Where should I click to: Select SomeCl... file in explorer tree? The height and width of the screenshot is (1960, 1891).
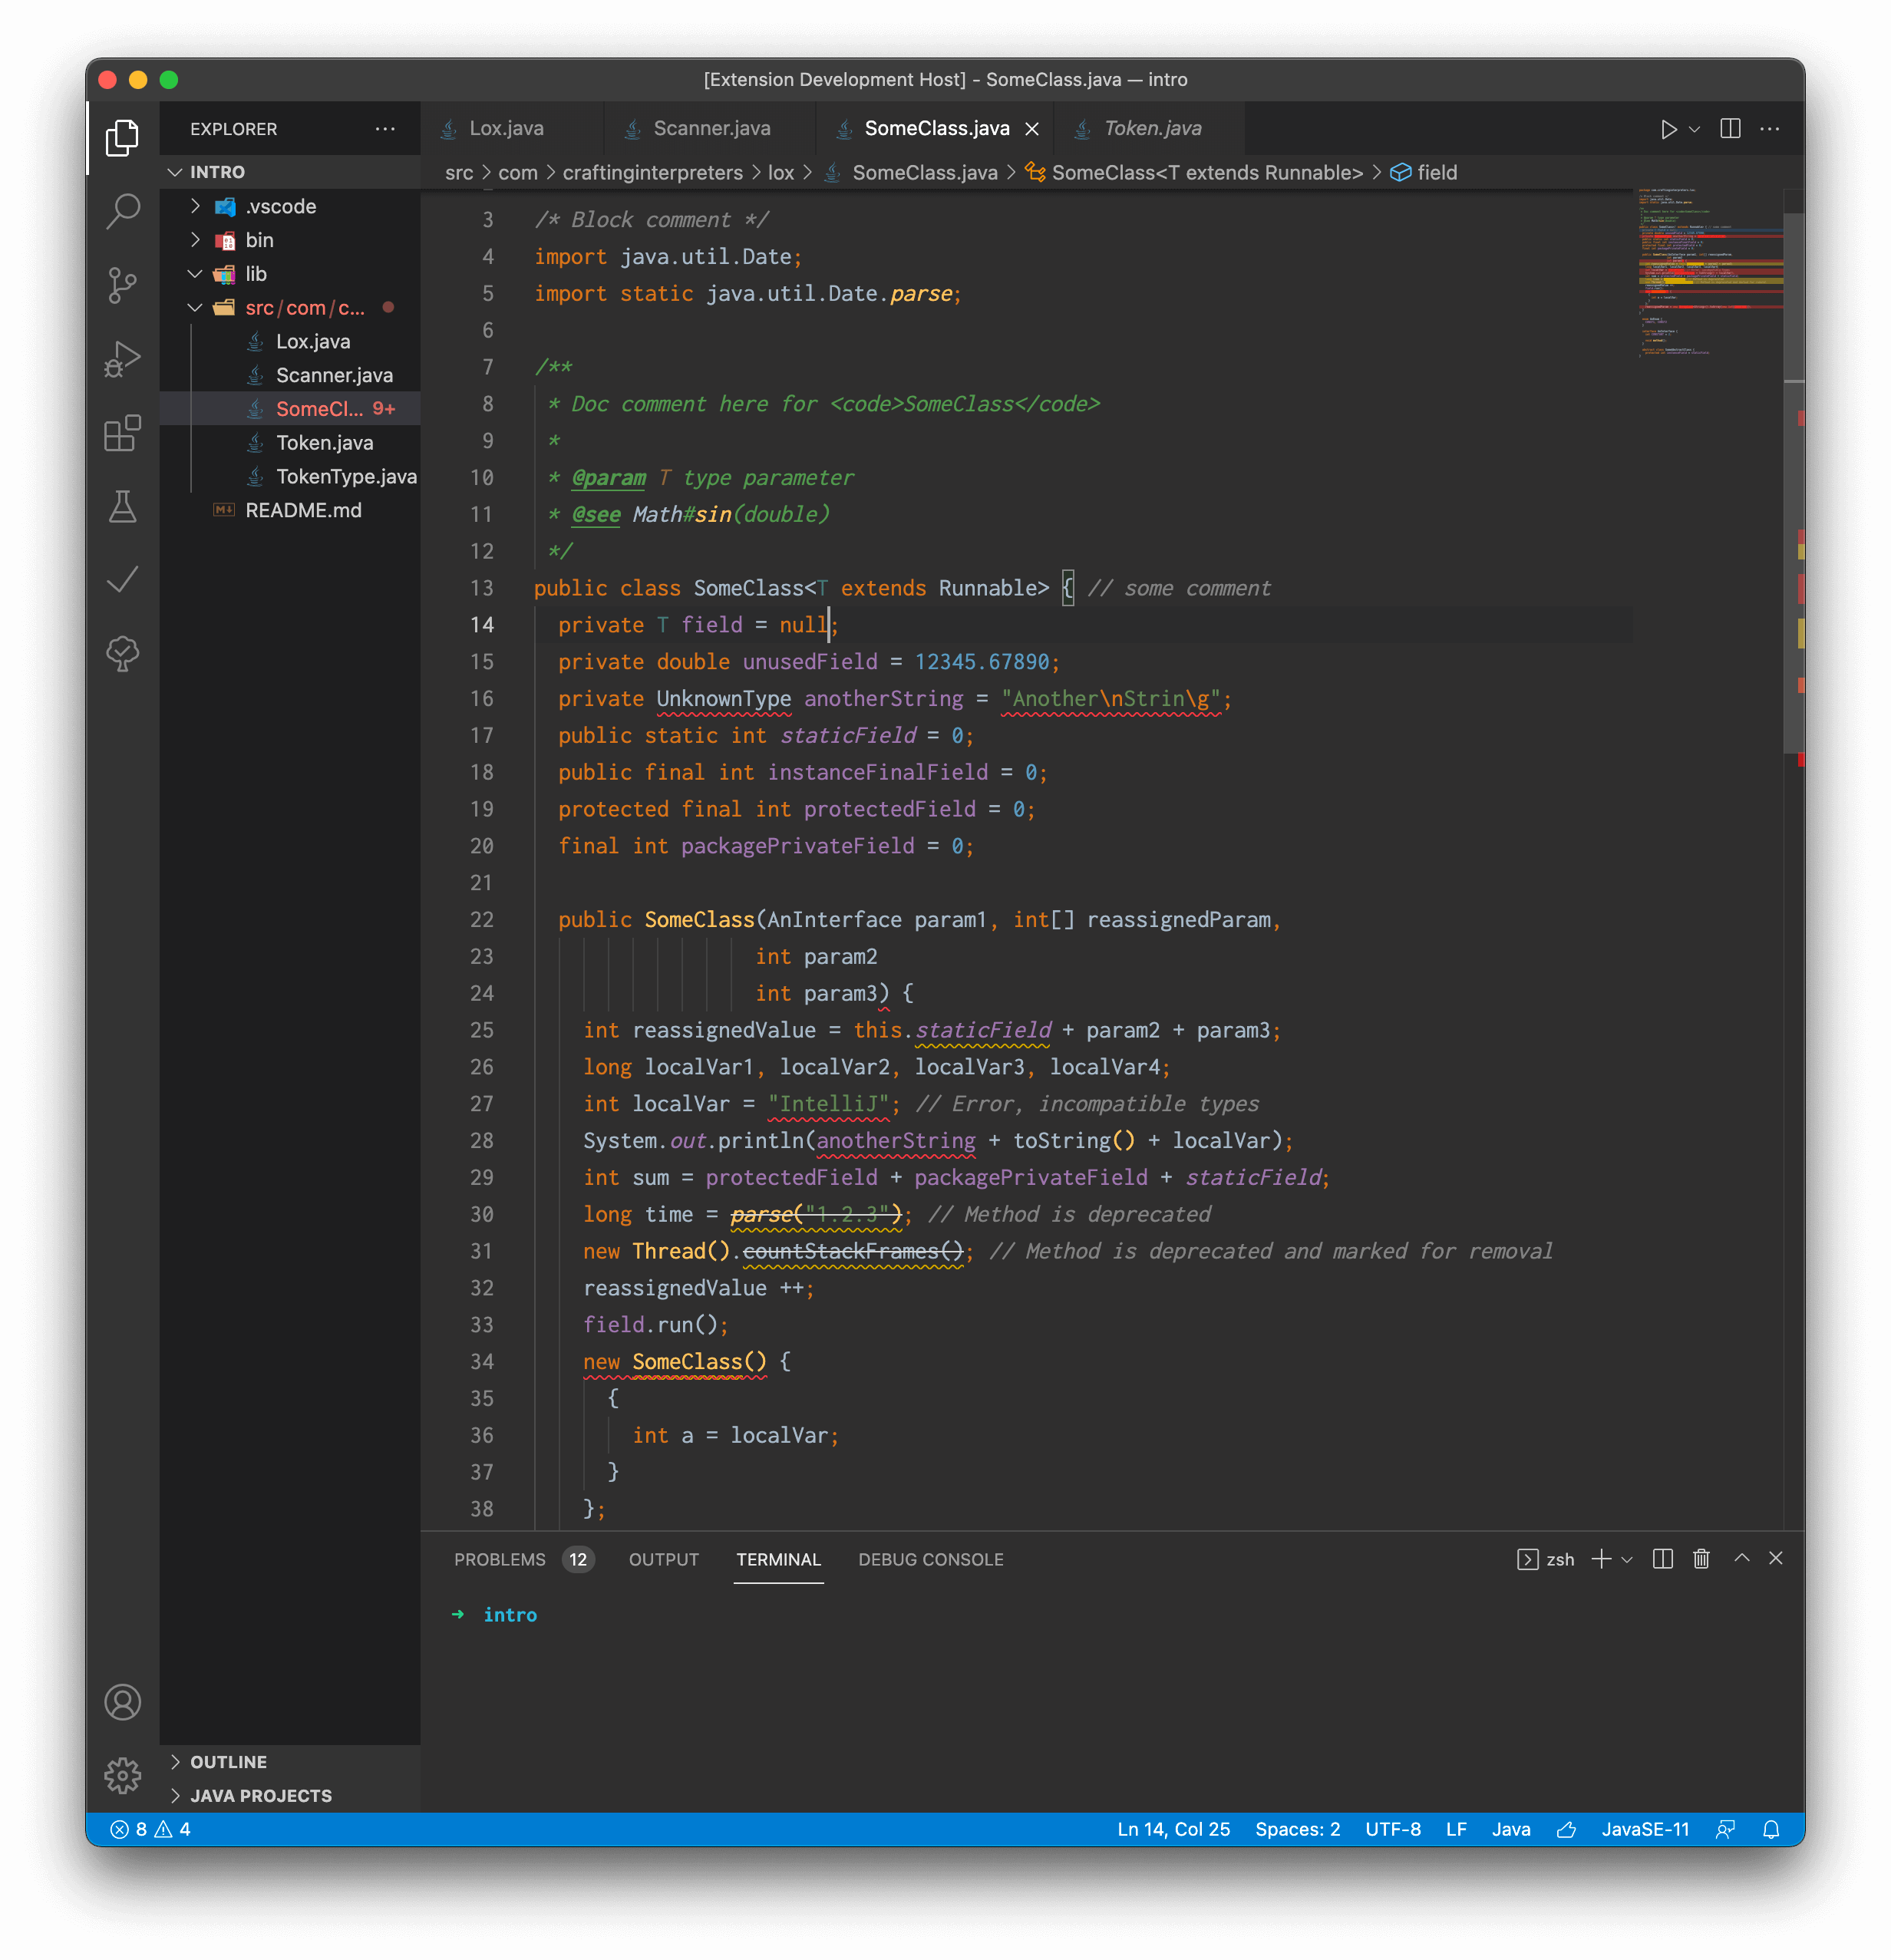click(290, 409)
